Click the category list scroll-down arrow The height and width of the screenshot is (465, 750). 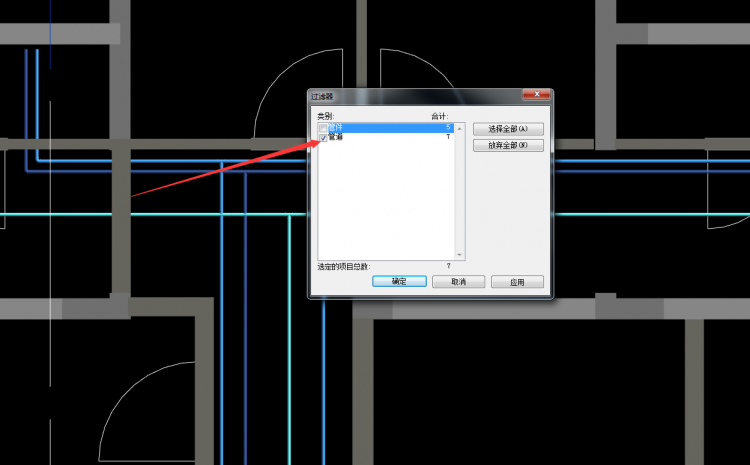460,255
